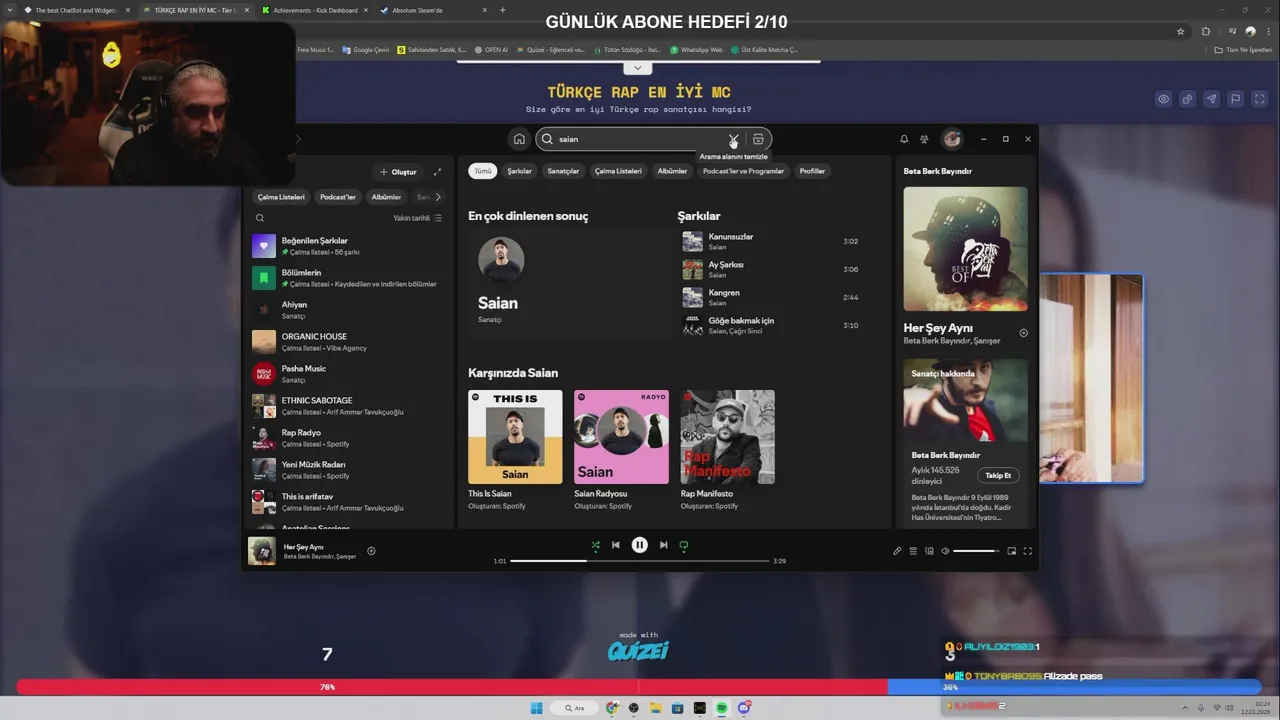Select Podcast'ler ve Programlar filter
The image size is (1280, 720).
point(743,171)
